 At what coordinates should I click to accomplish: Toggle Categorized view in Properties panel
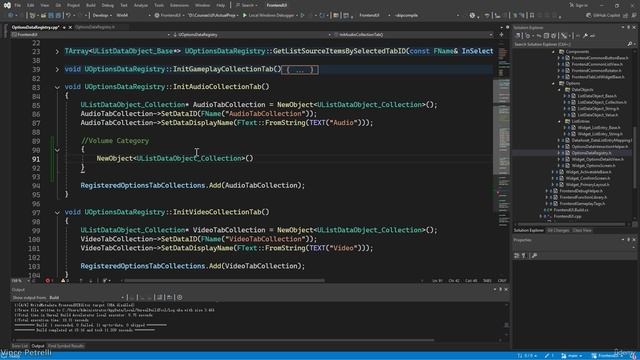coord(517,256)
